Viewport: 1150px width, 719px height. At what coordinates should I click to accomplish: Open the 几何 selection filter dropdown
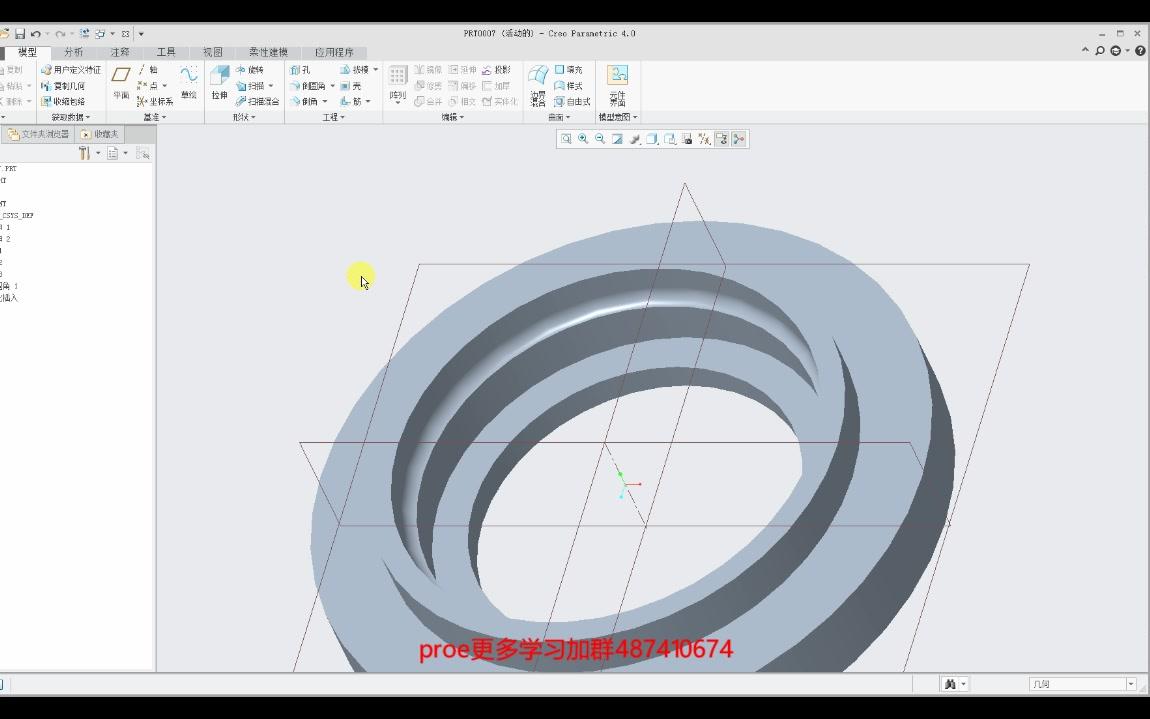pos(1131,684)
